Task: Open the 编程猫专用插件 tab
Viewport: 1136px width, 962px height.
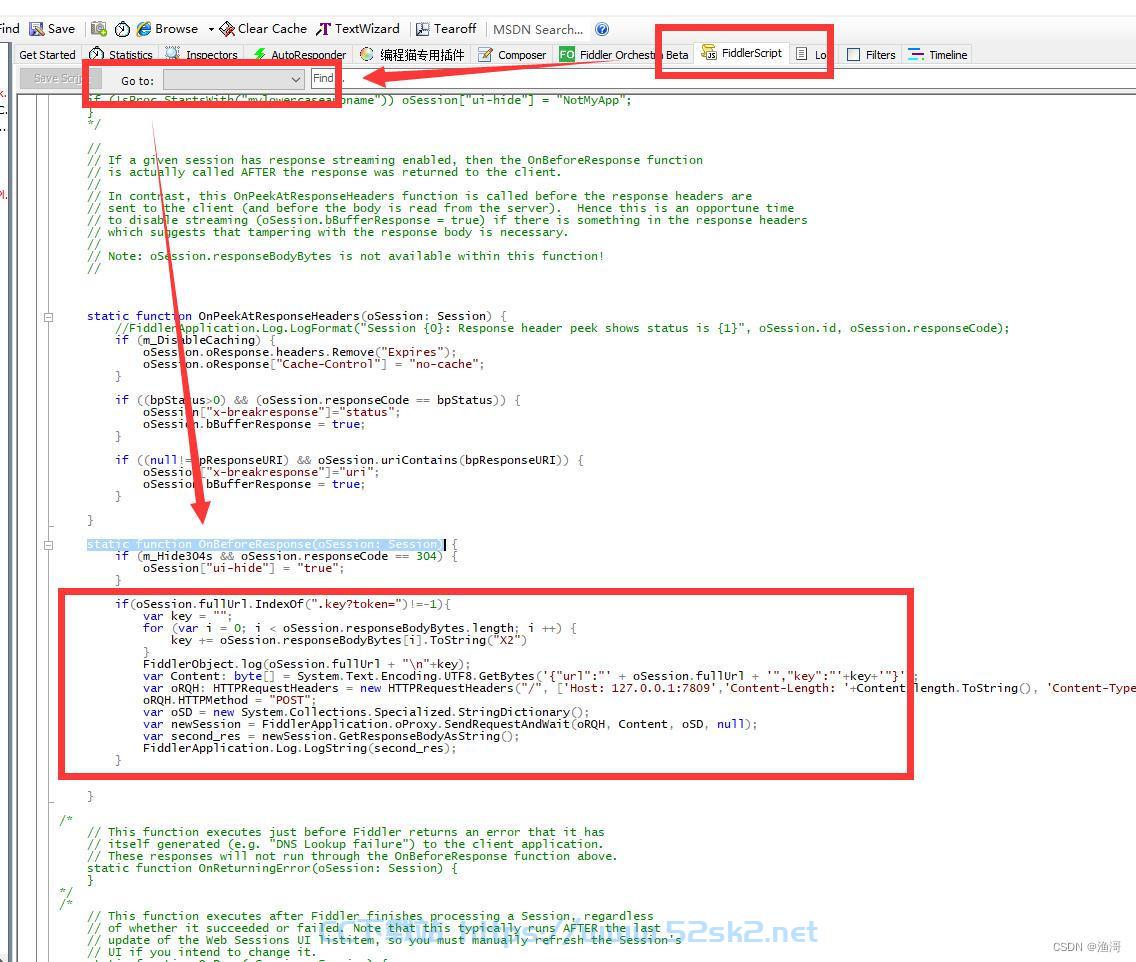Action: (x=412, y=54)
